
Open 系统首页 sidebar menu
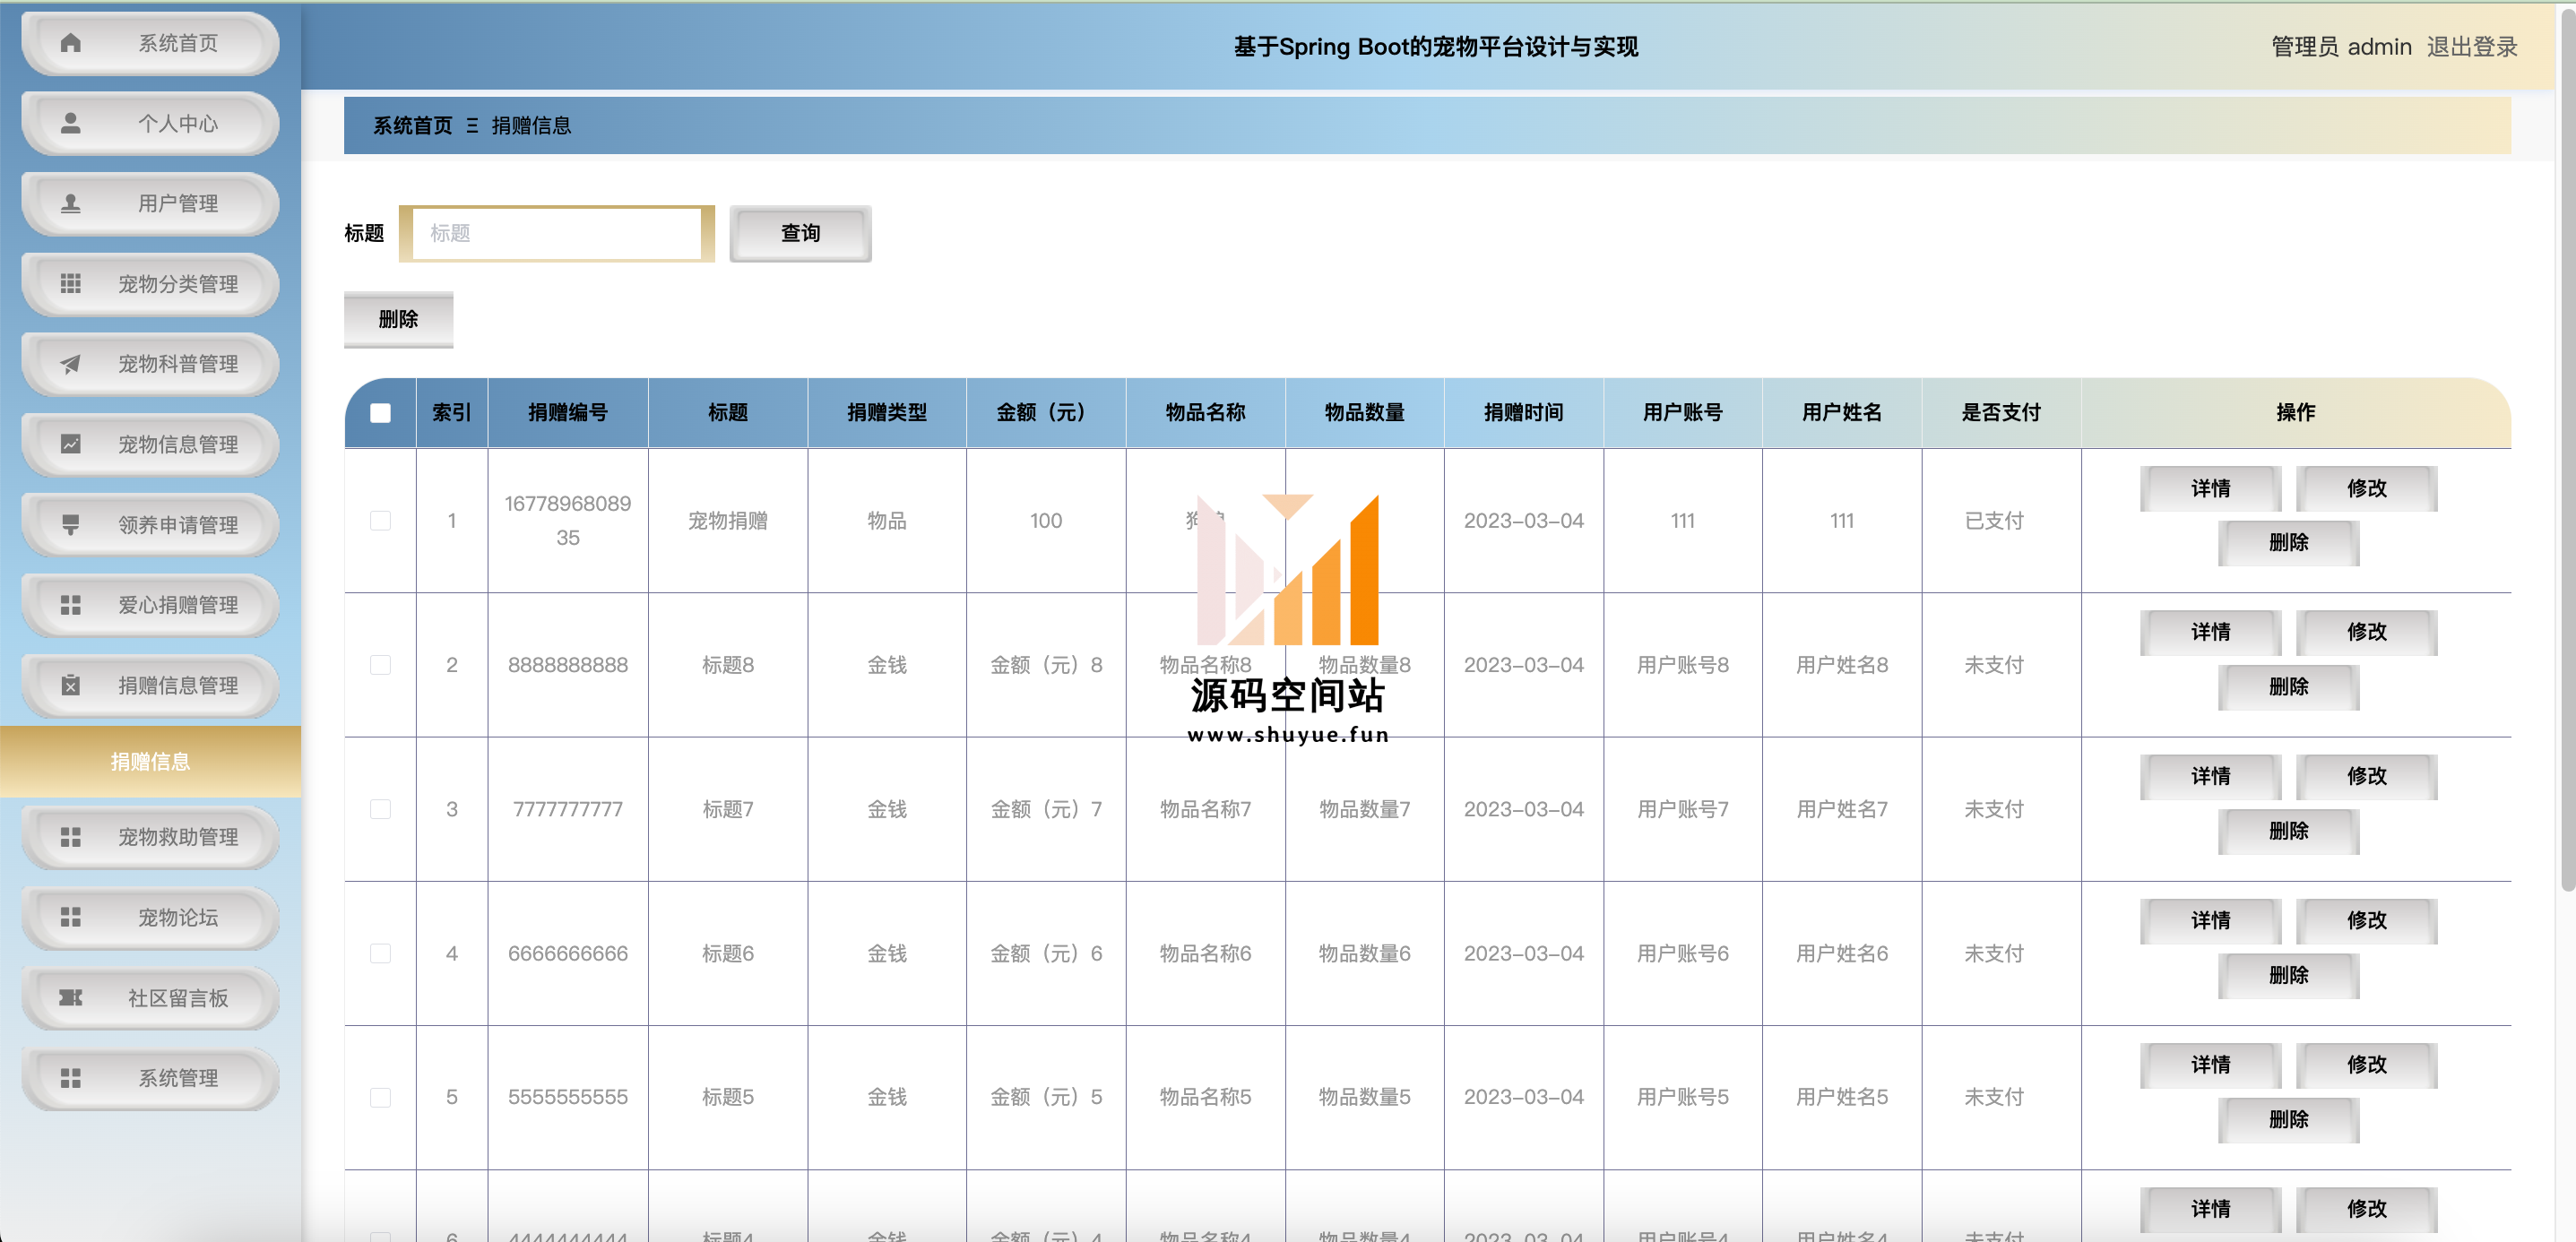(x=150, y=43)
